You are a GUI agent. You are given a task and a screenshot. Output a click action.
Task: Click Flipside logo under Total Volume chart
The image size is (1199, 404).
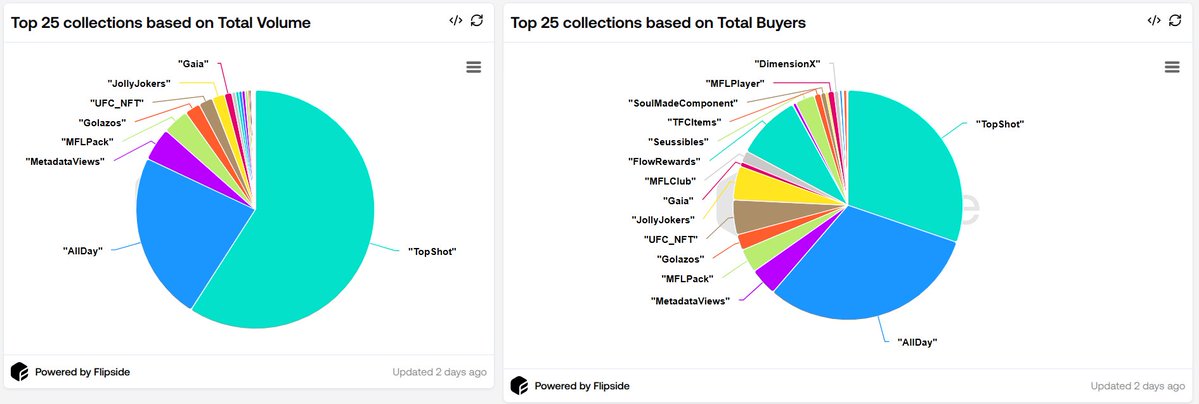click(x=20, y=372)
